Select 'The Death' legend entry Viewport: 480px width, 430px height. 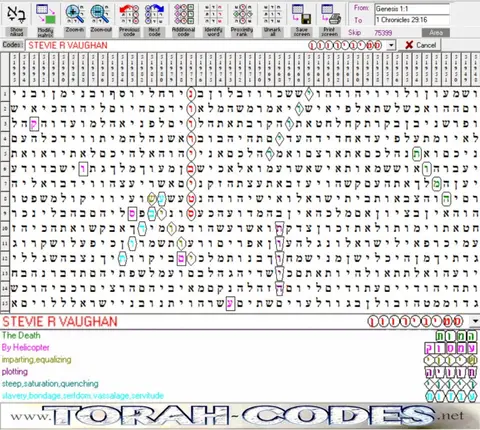click(21, 335)
